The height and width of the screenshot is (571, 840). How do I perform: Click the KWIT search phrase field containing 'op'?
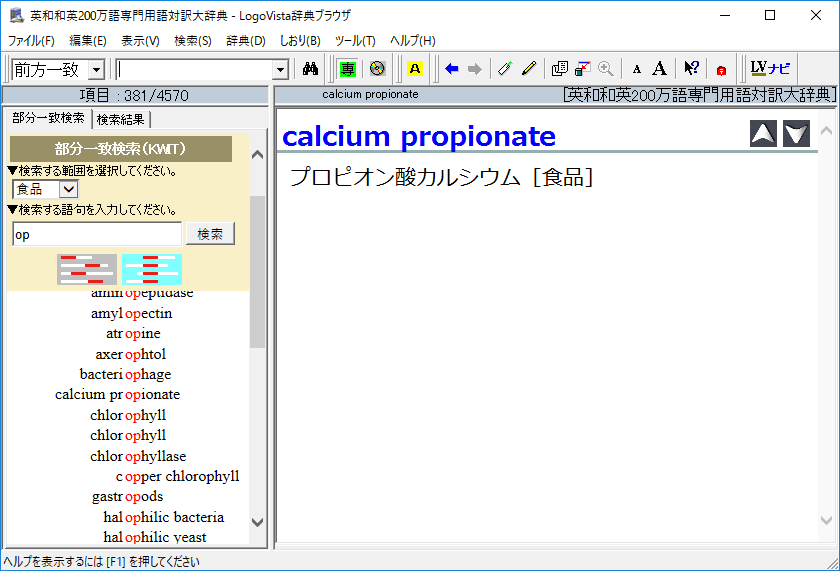tap(97, 234)
